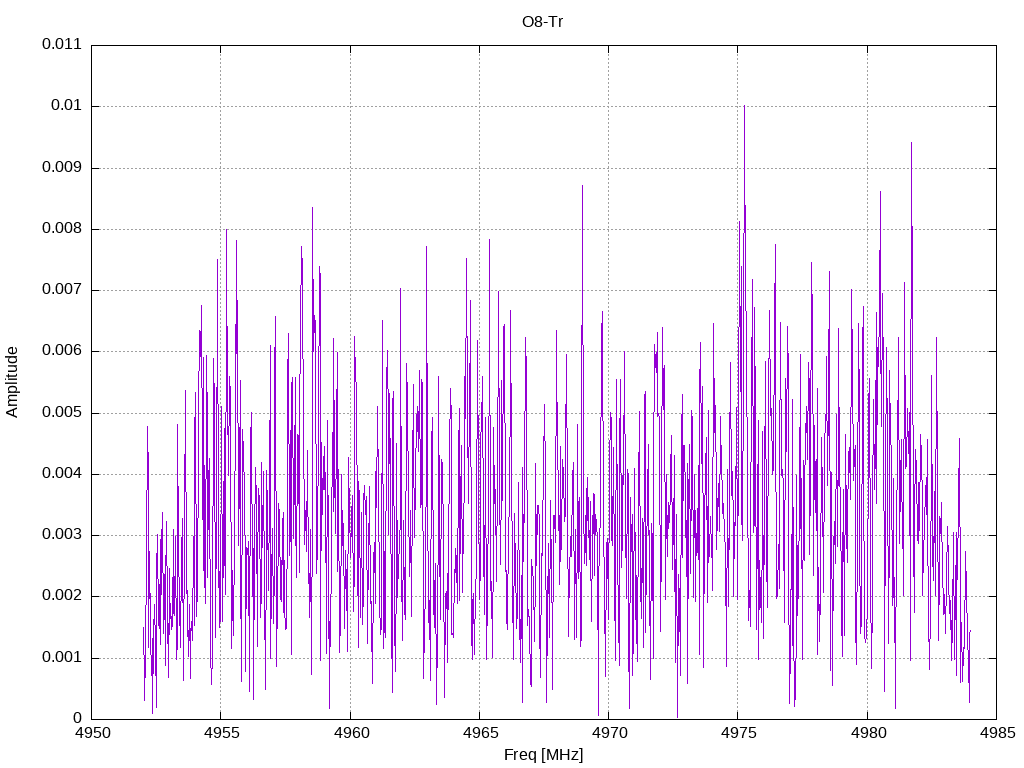Click the Amplitude y-axis label
Viewport: 1024px width, 768px height.
pos(12,382)
